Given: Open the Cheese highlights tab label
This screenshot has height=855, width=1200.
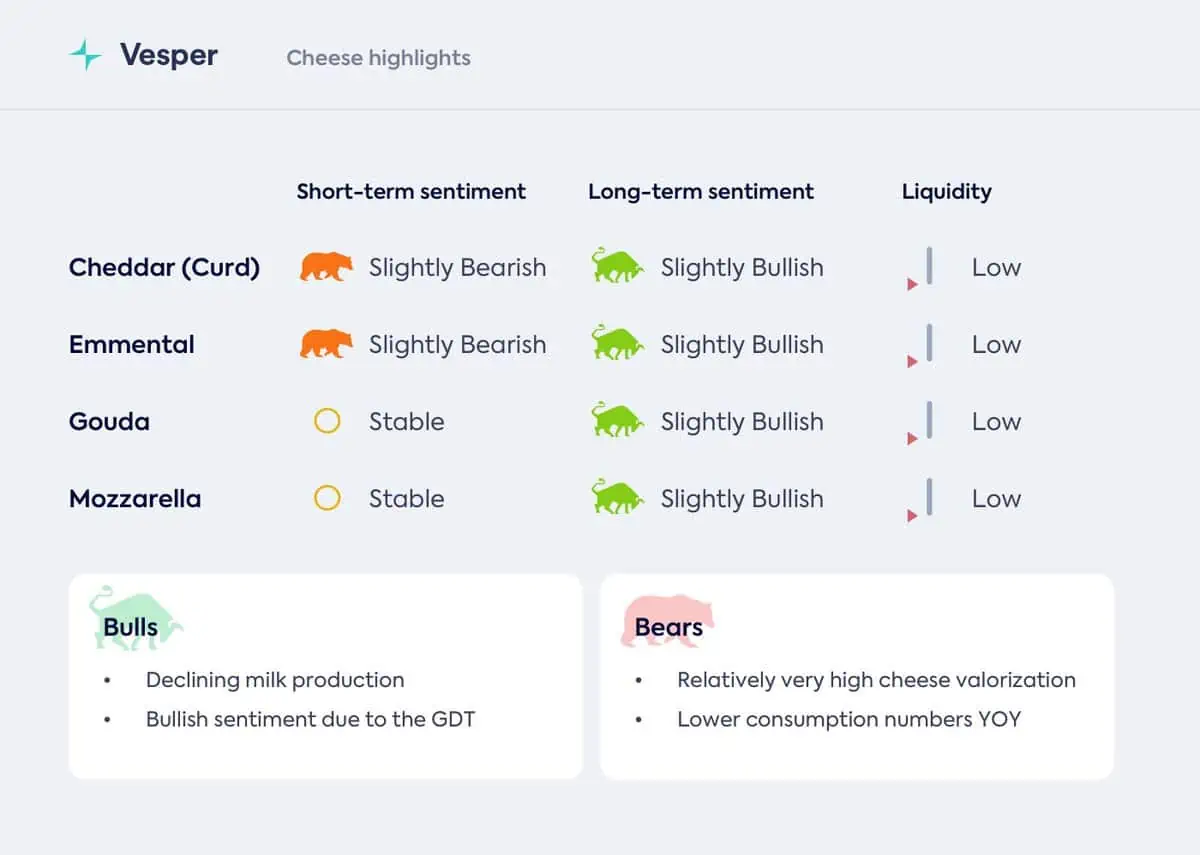Looking at the screenshot, I should click(x=379, y=58).
